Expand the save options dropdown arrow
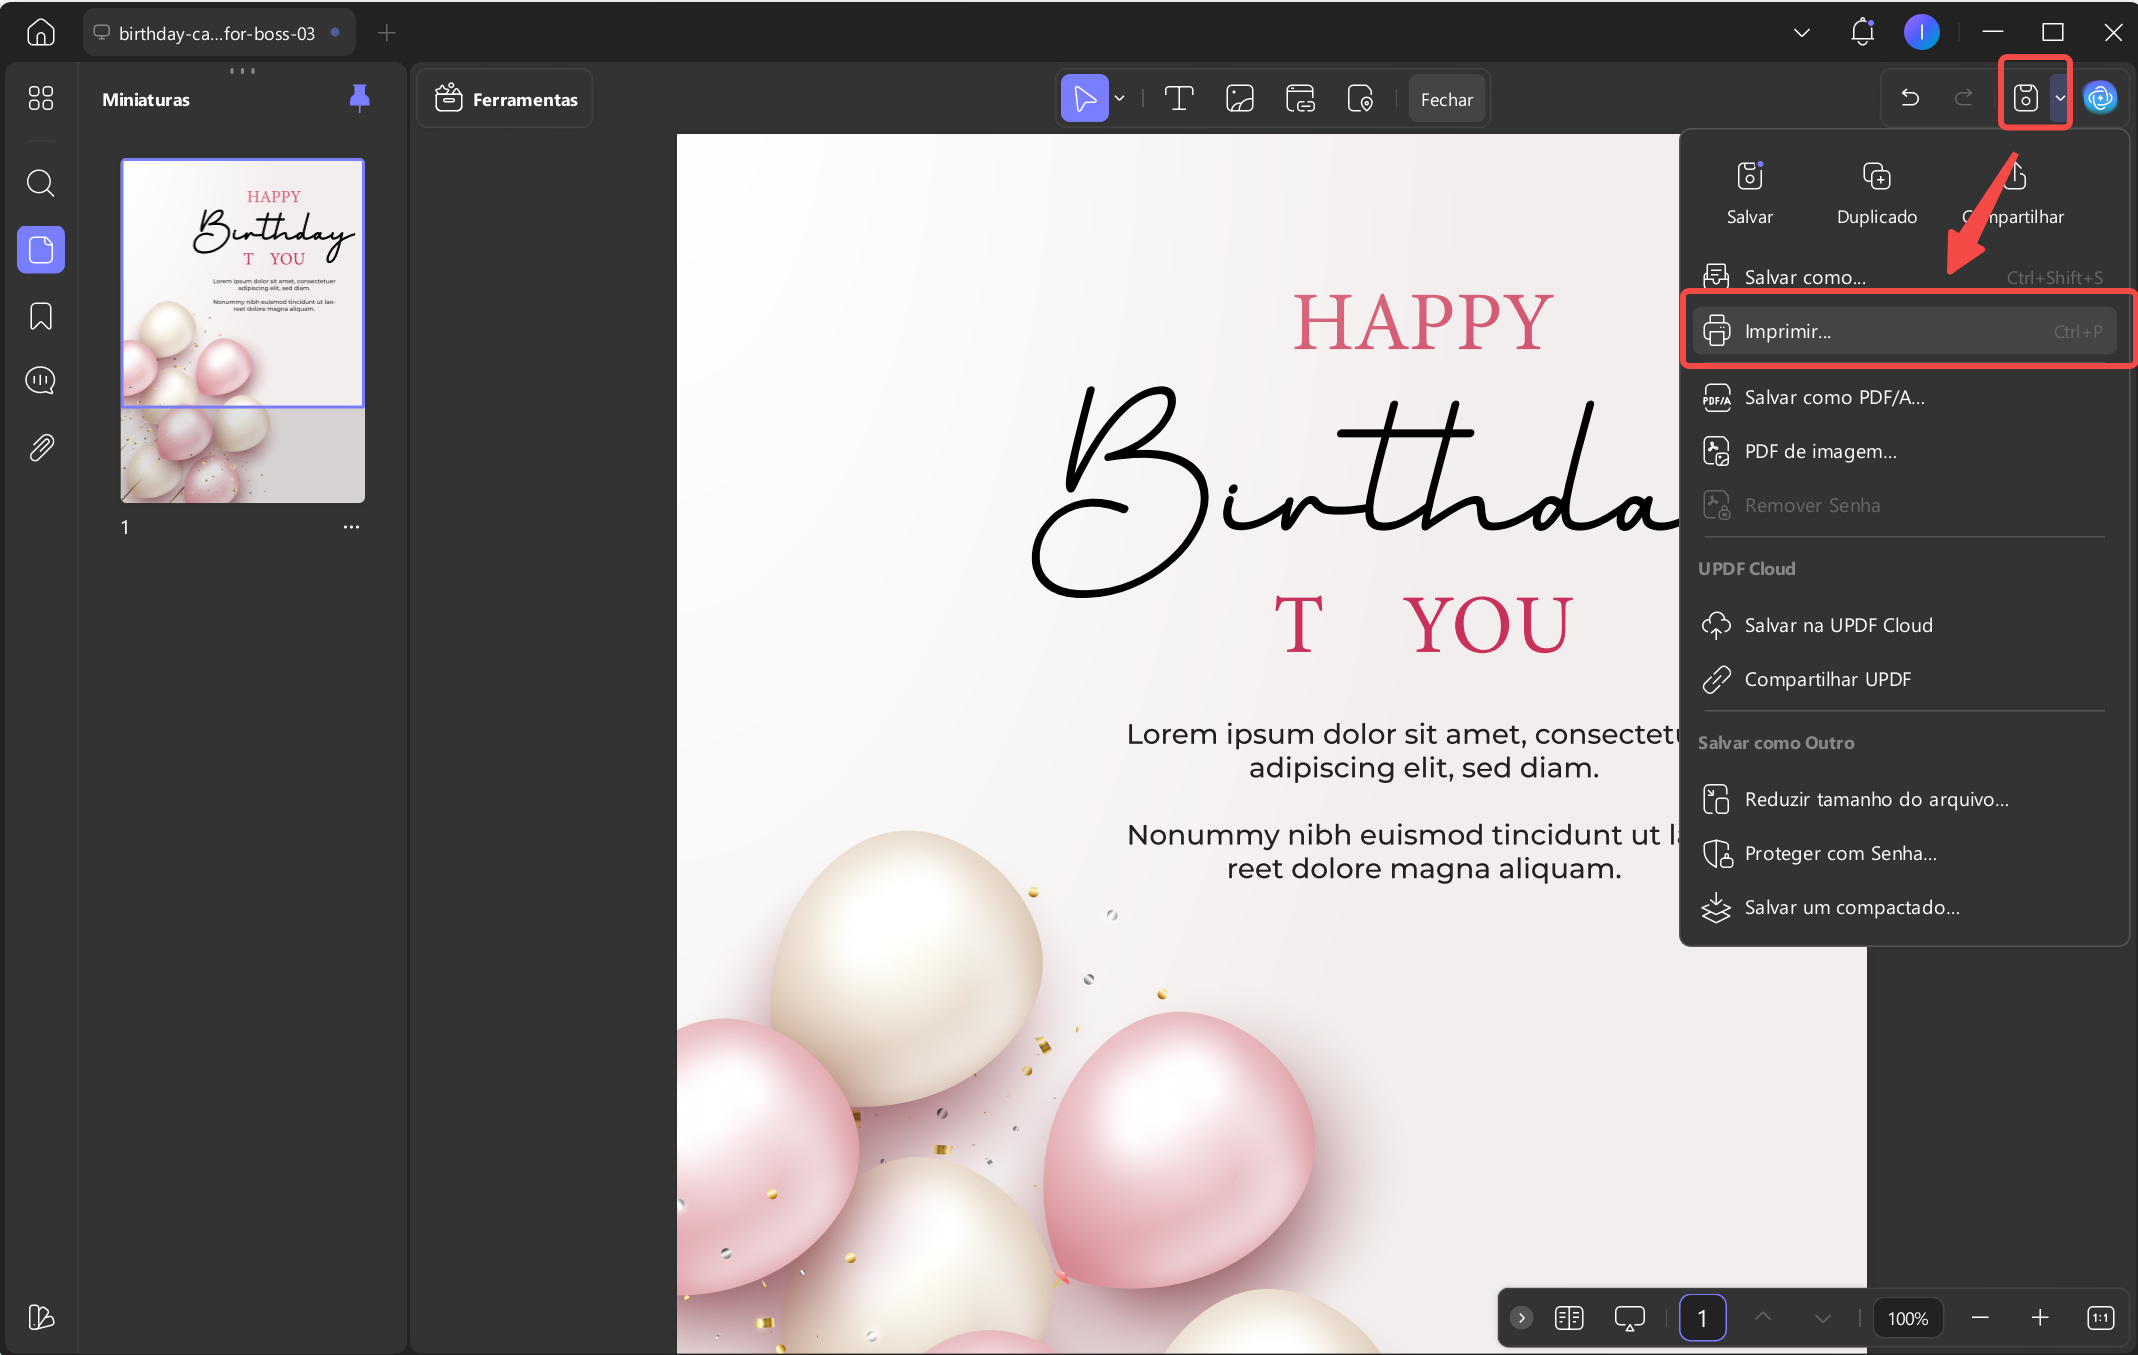The width and height of the screenshot is (2138, 1355). click(2060, 98)
